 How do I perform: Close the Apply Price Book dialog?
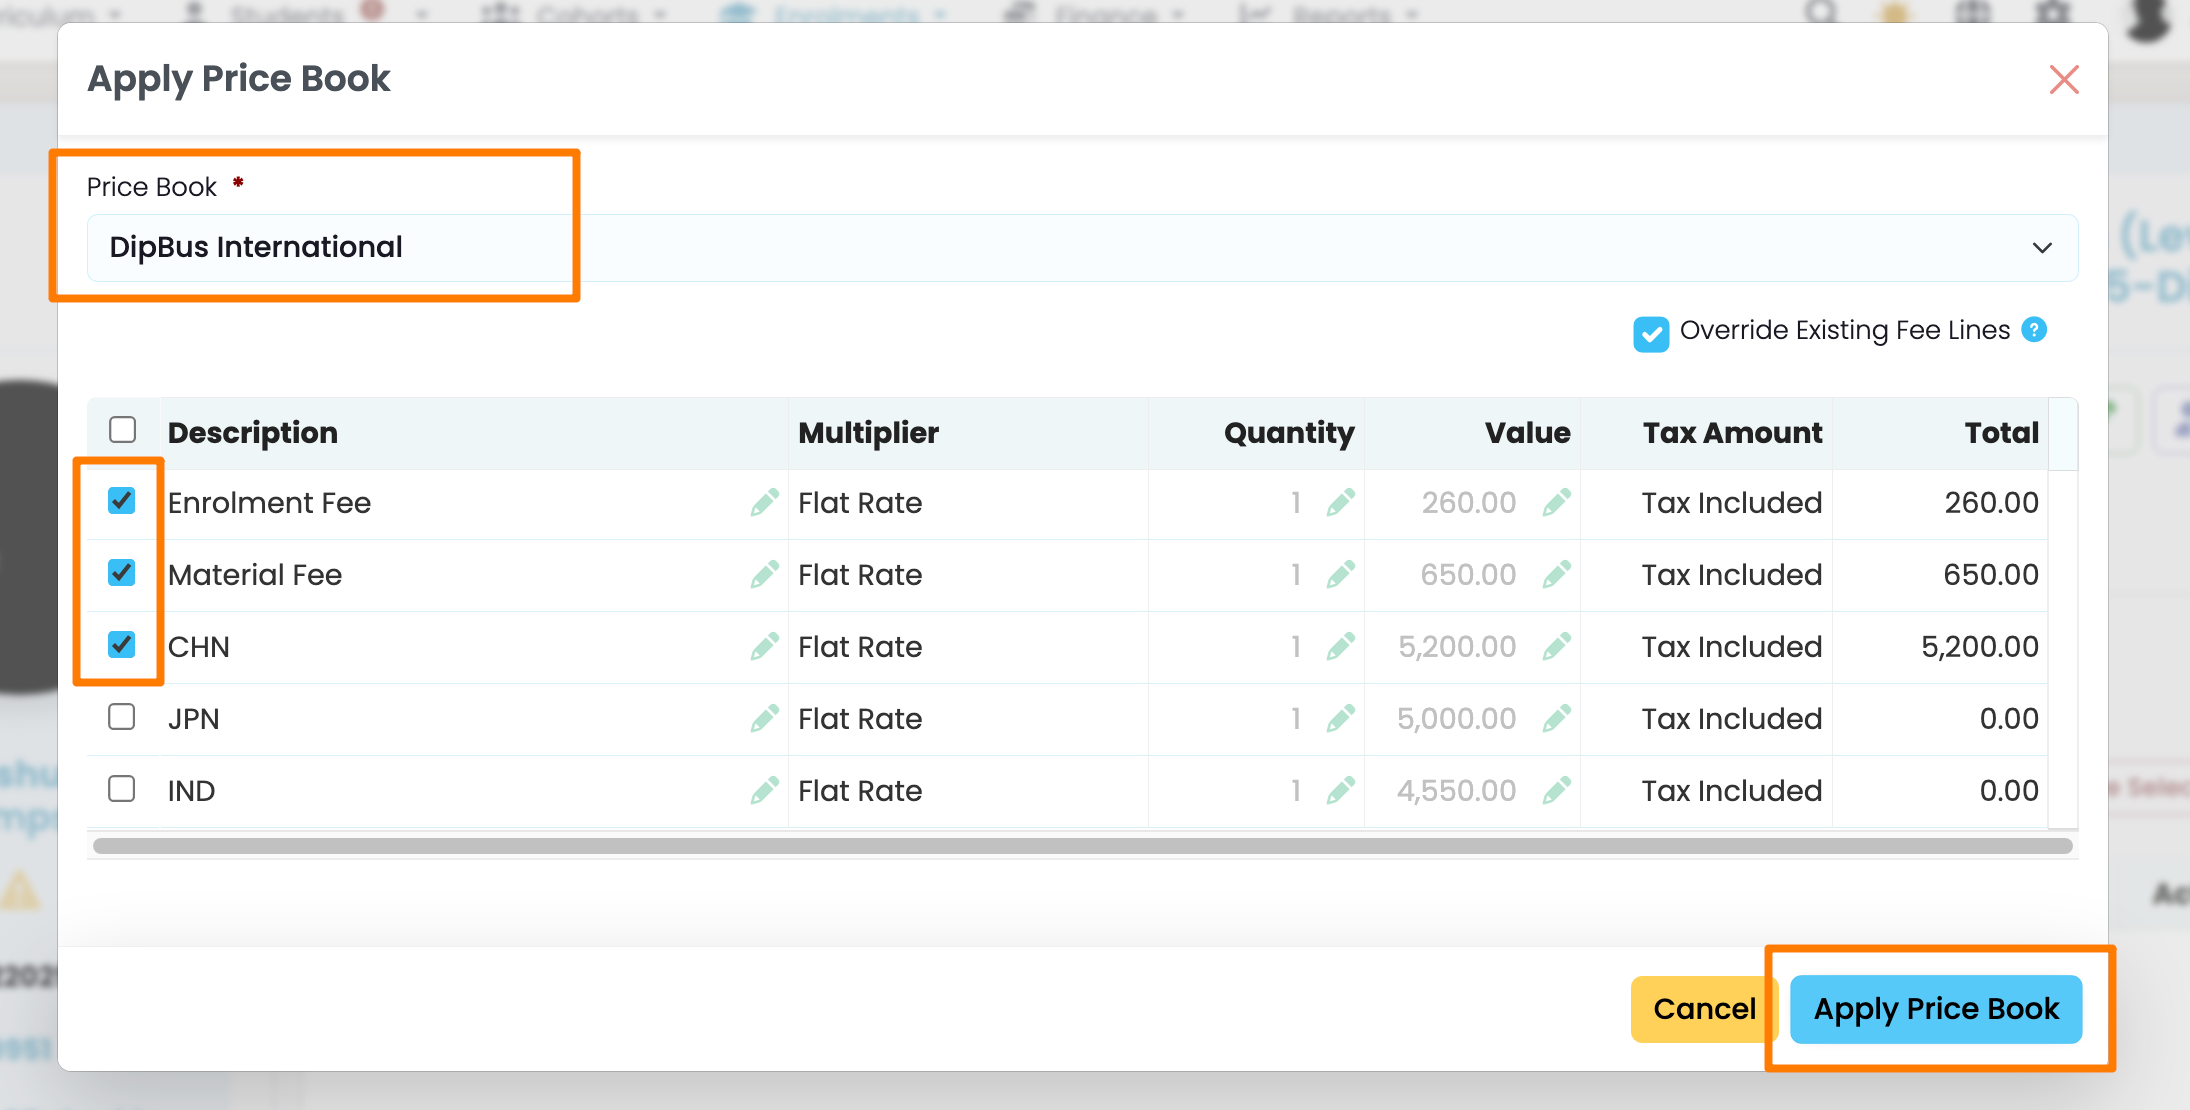point(2064,80)
